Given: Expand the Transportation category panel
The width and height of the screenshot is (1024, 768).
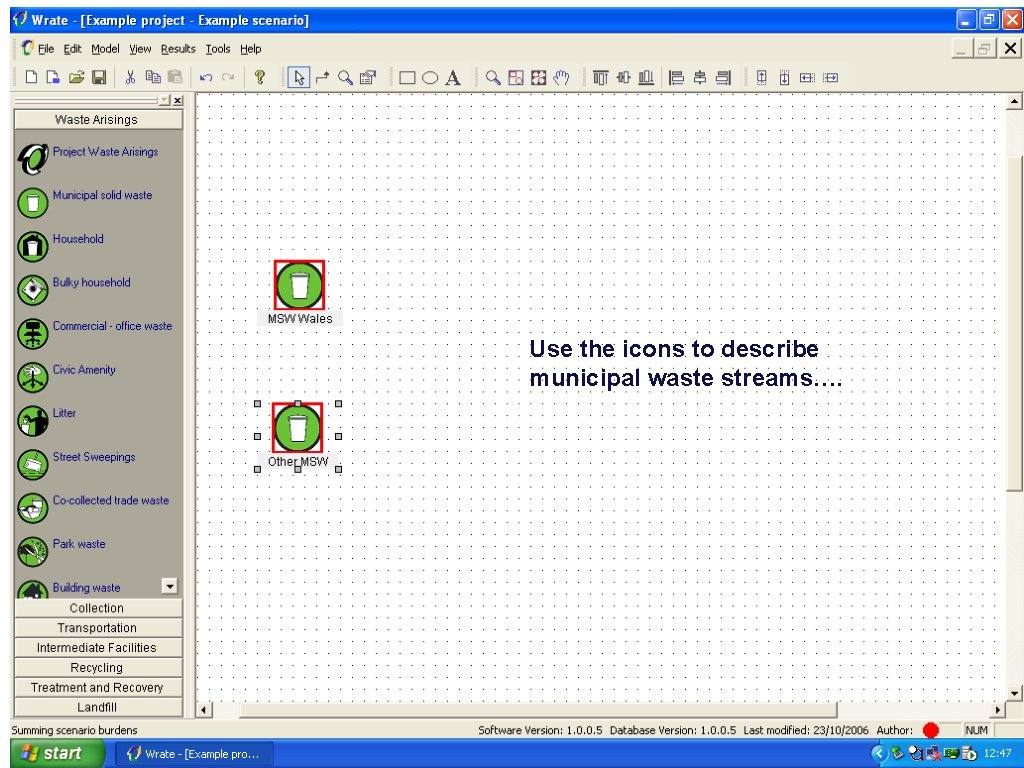Looking at the screenshot, I should pos(97,627).
